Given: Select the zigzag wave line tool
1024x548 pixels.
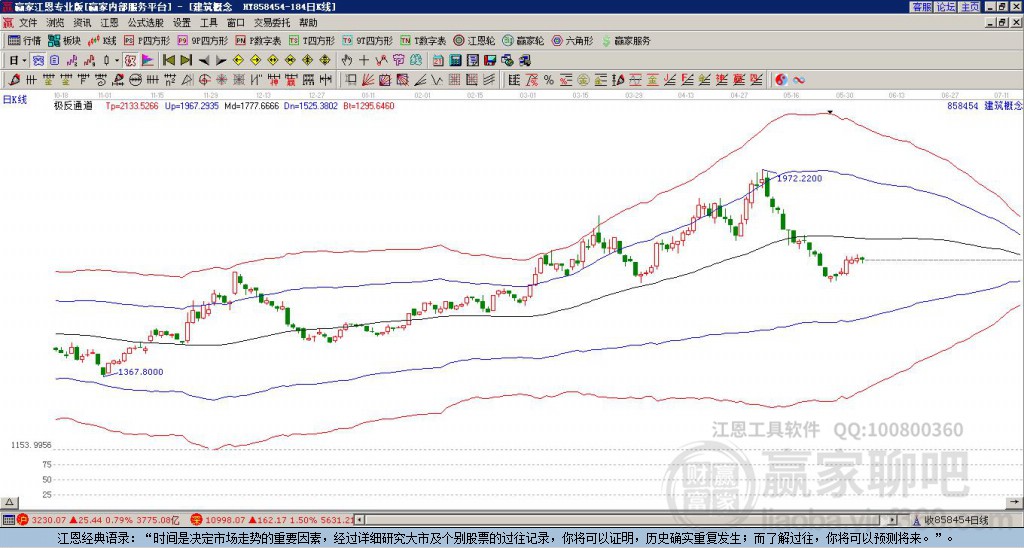Looking at the screenshot, I should pos(437,80).
